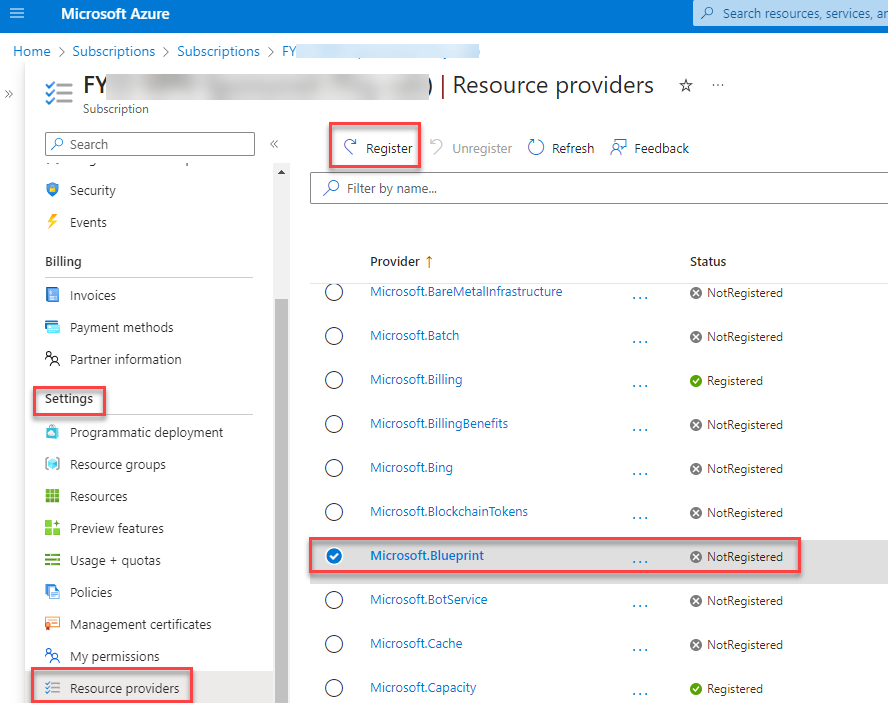The image size is (888, 703).
Task: Refresh the resource providers list
Action: 560,147
